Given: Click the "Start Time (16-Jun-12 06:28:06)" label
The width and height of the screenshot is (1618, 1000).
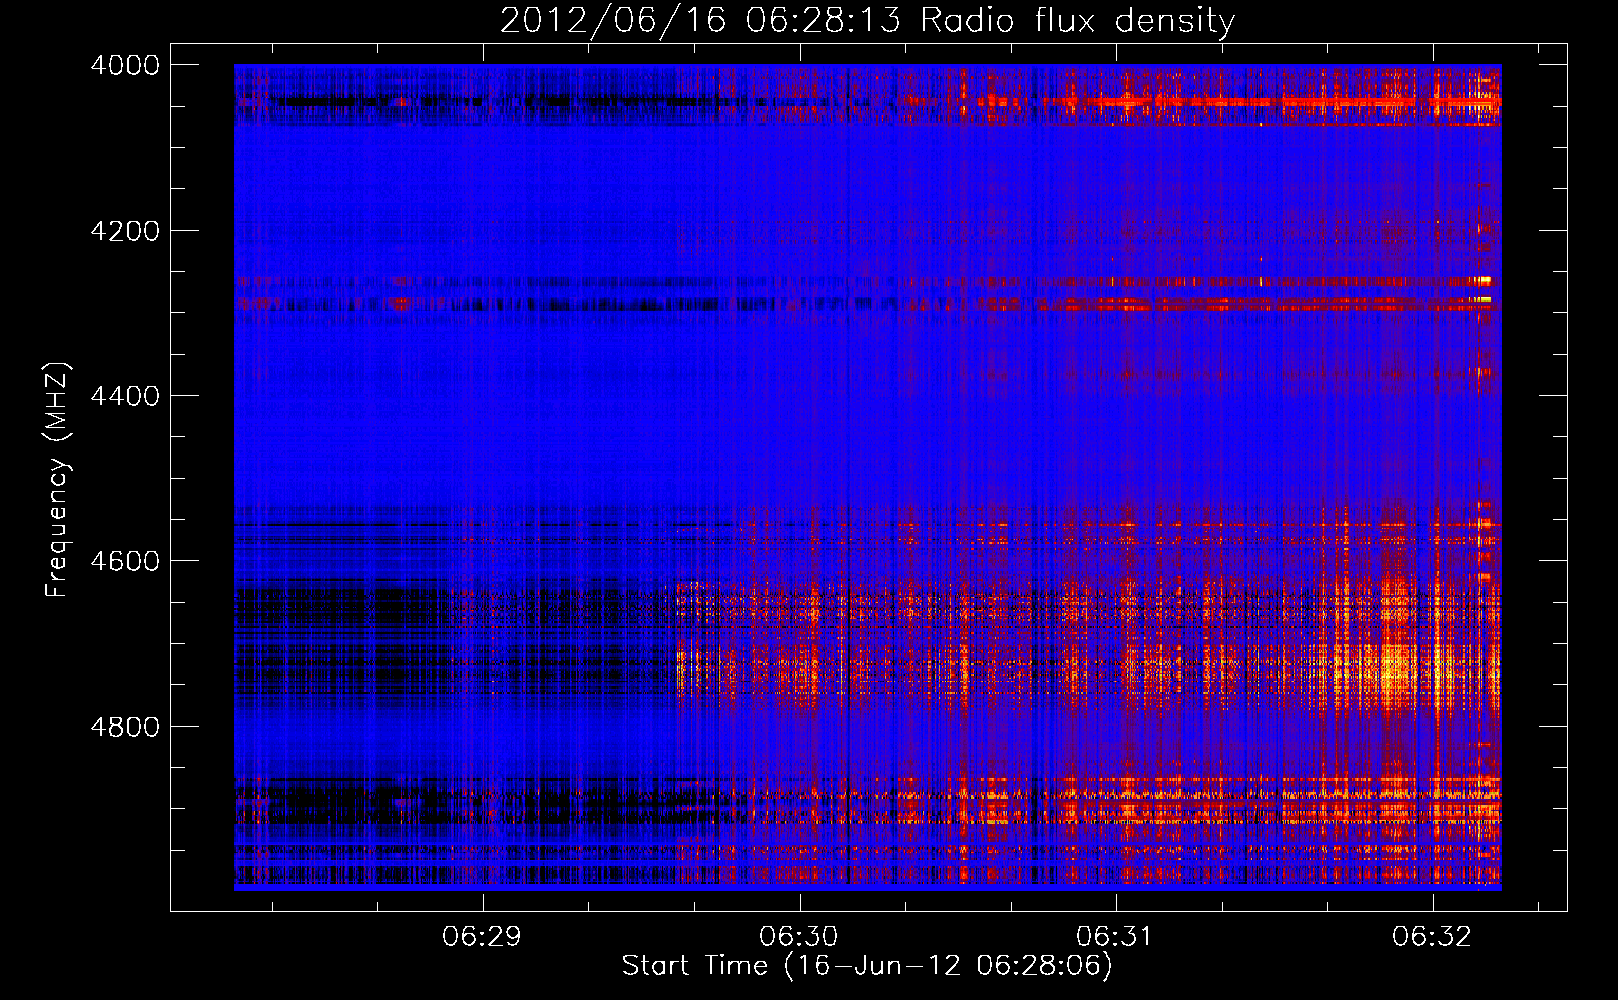Looking at the screenshot, I should click(867, 967).
